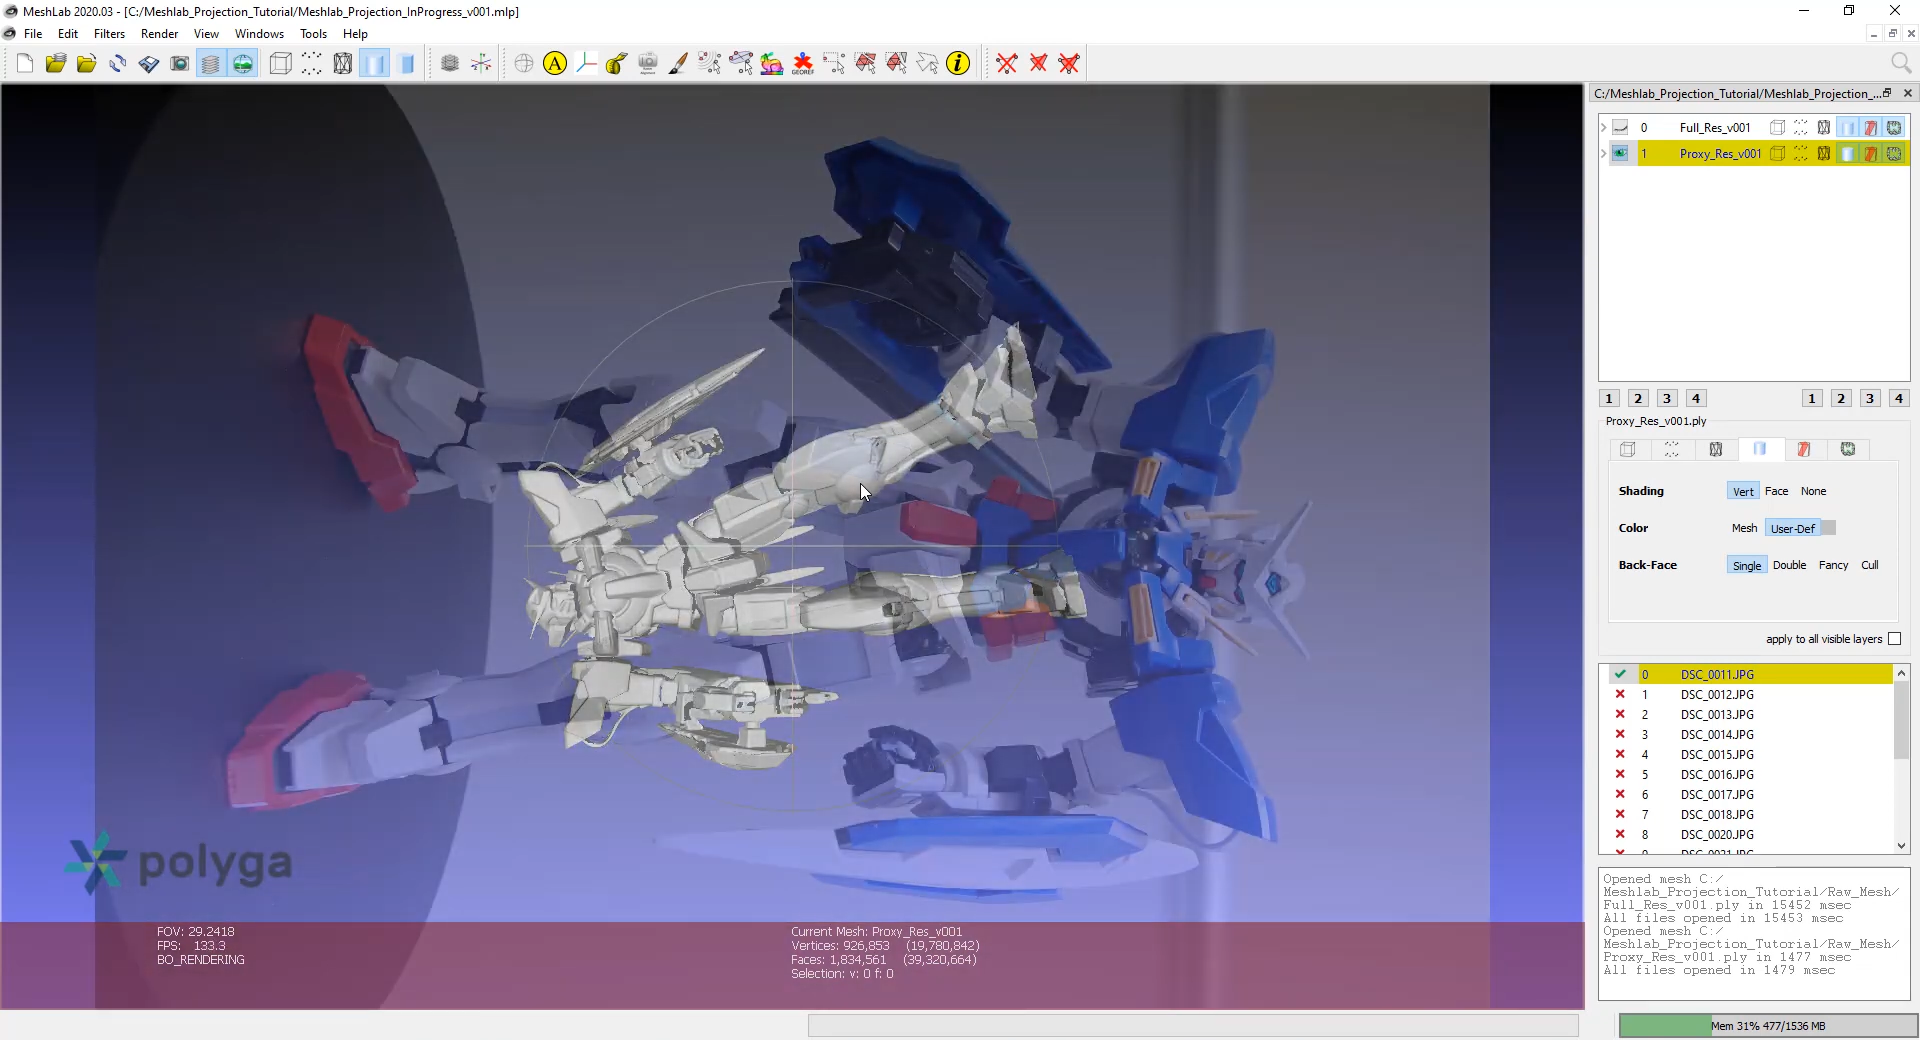Switch to the Bounding Box render options tab
Screen dimensions: 1920x1040
click(1628, 450)
